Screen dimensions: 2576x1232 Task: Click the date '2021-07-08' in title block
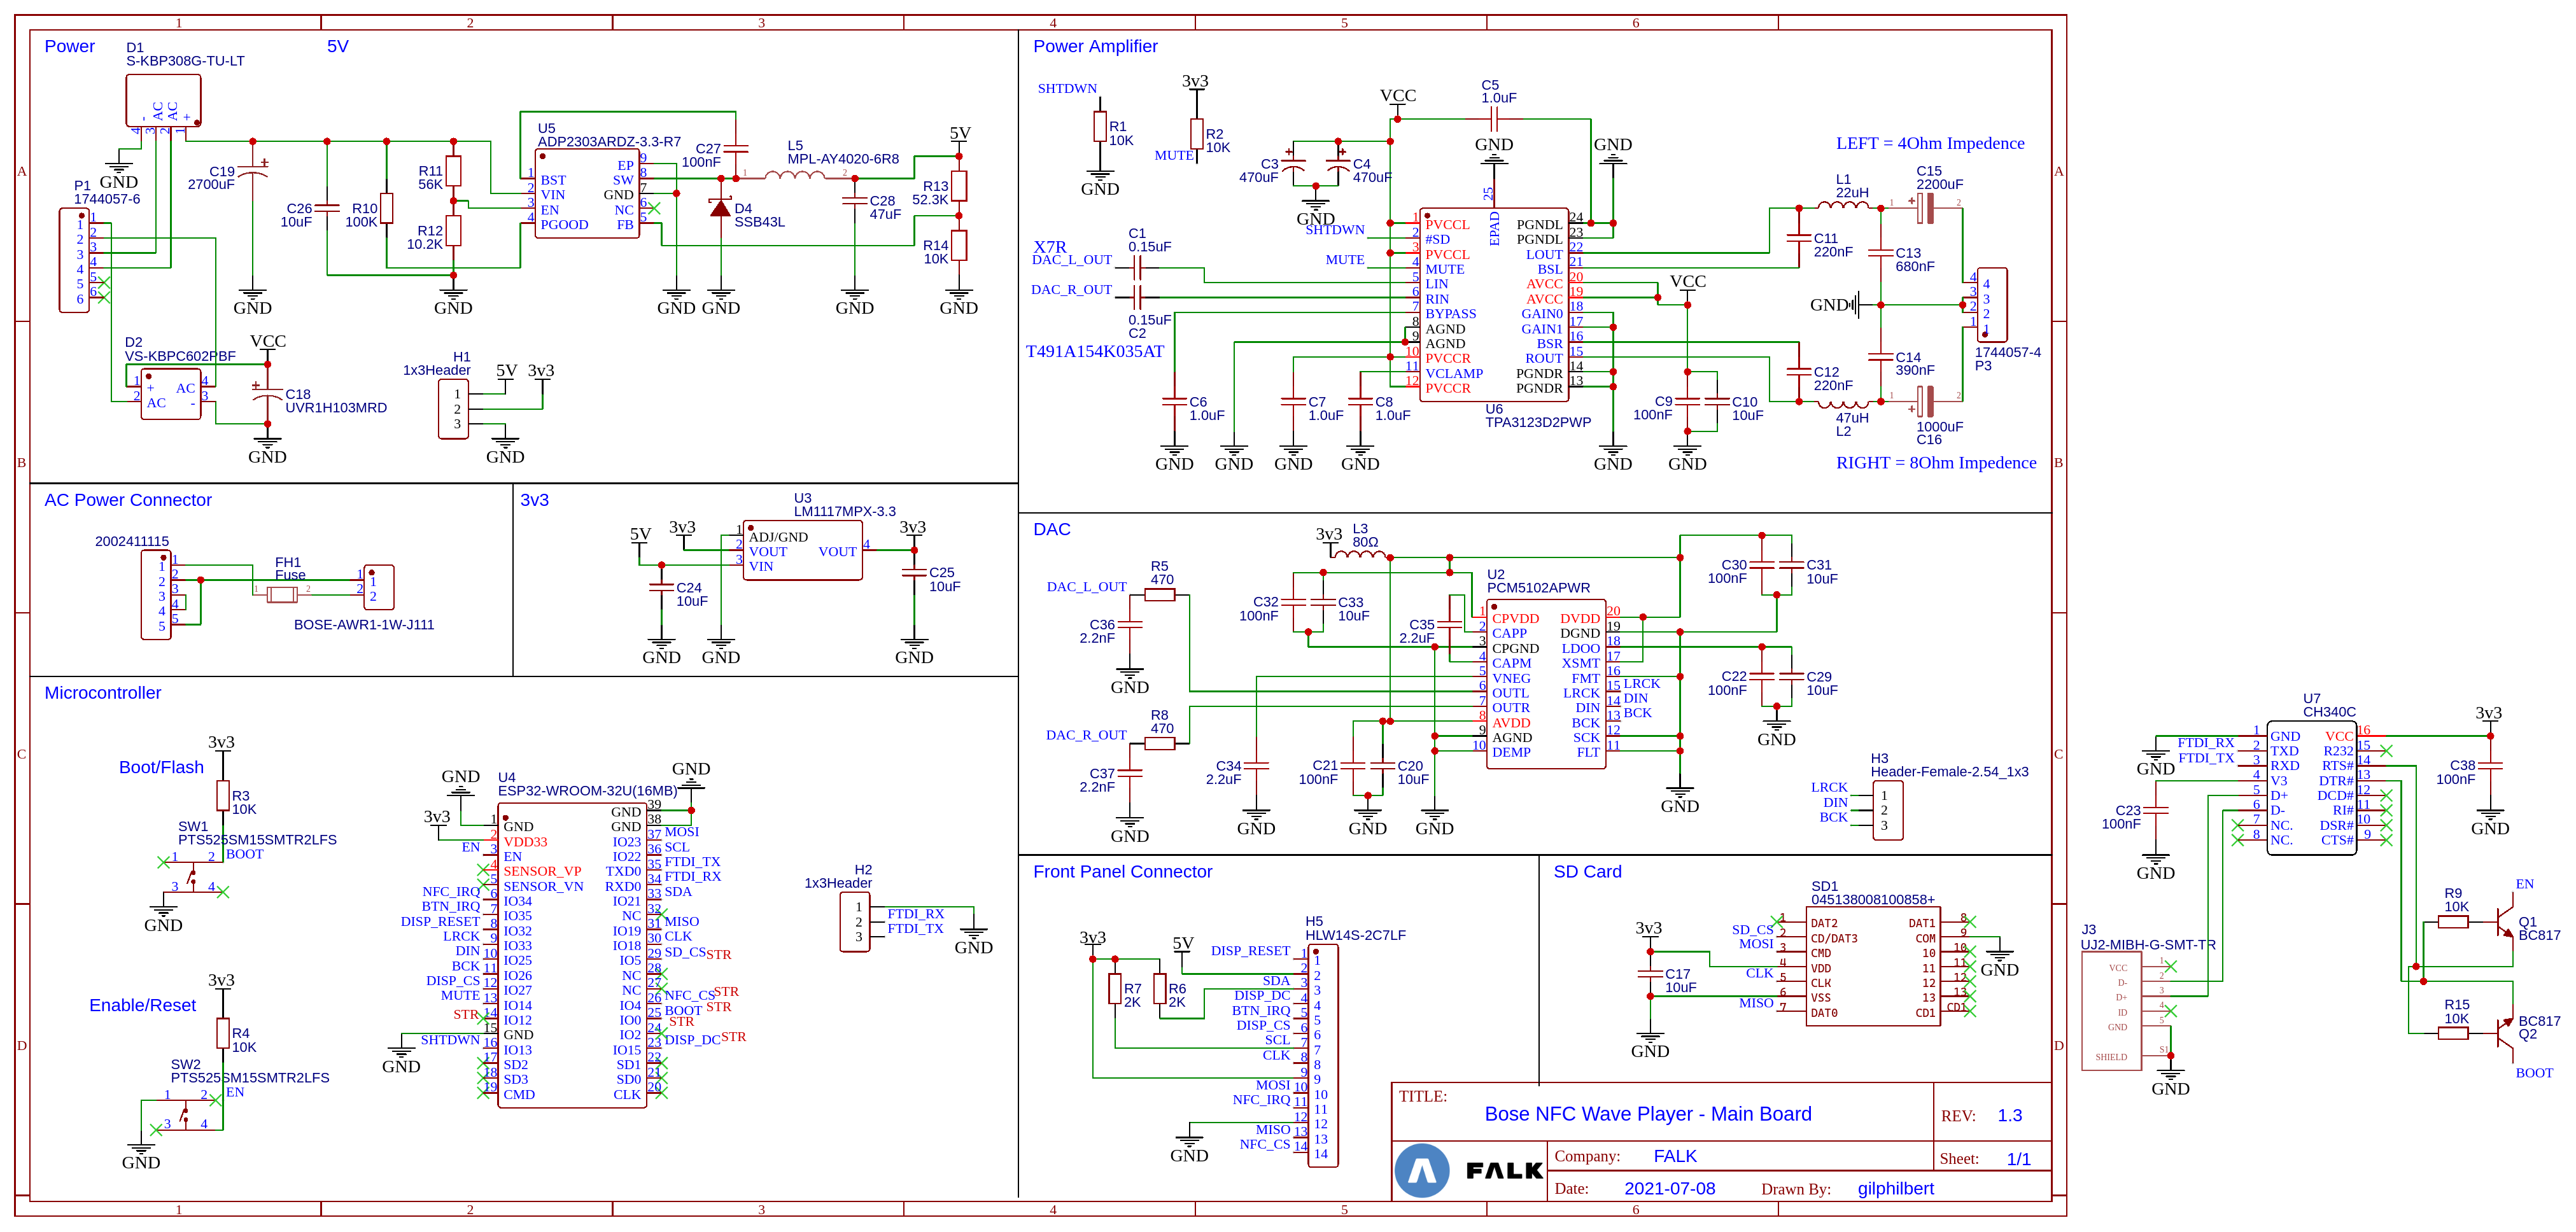click(1669, 1189)
